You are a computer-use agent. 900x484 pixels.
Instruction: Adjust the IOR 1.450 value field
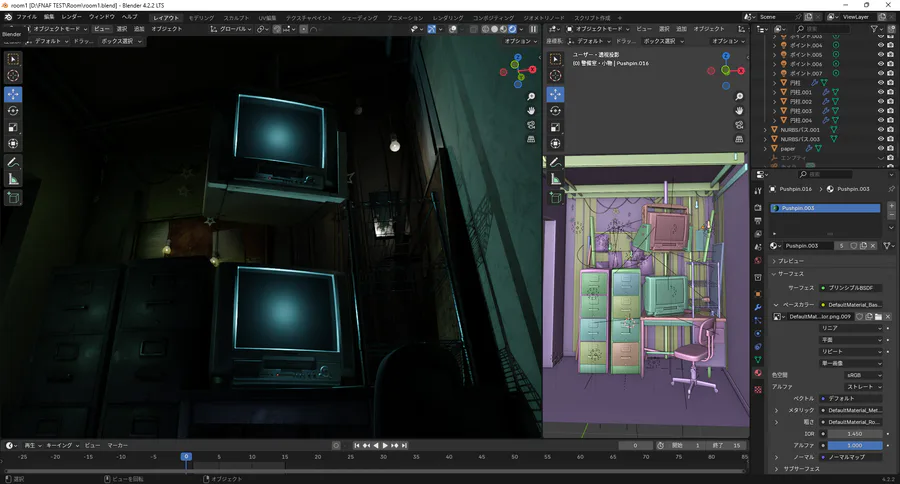(855, 434)
